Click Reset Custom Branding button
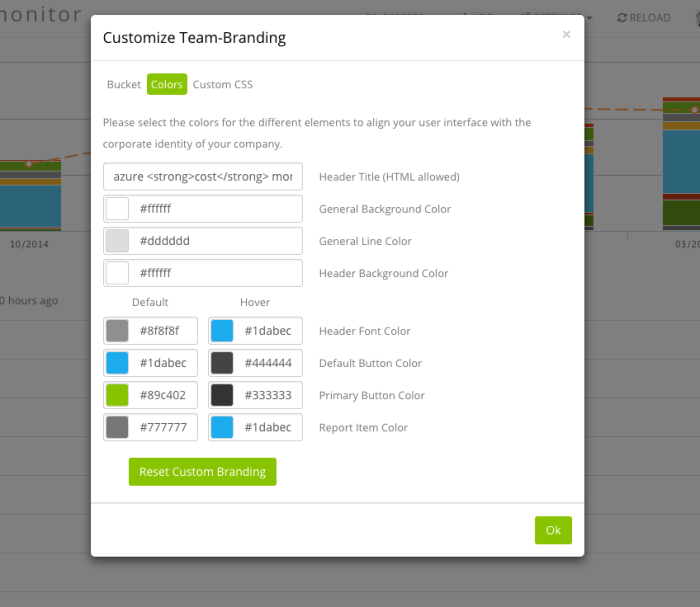The height and width of the screenshot is (607, 700). coord(203,472)
